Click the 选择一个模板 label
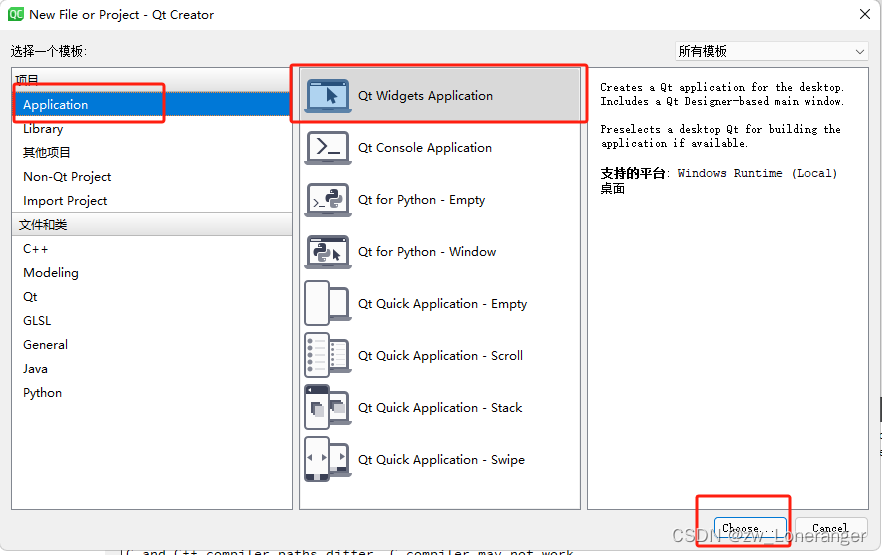 (48, 51)
